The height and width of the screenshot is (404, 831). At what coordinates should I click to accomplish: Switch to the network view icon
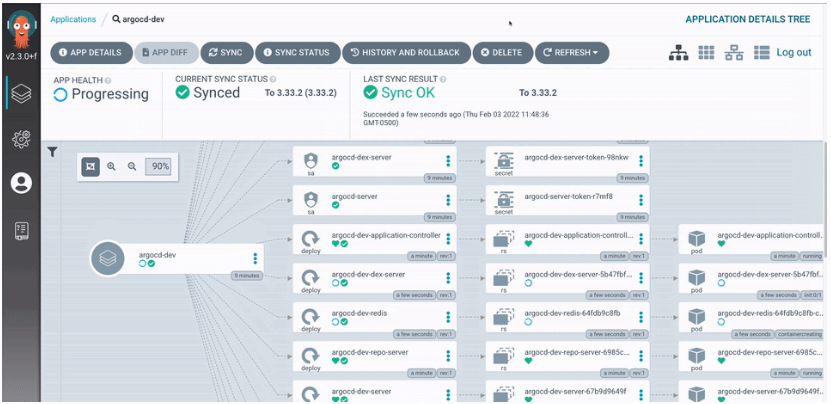(x=734, y=52)
